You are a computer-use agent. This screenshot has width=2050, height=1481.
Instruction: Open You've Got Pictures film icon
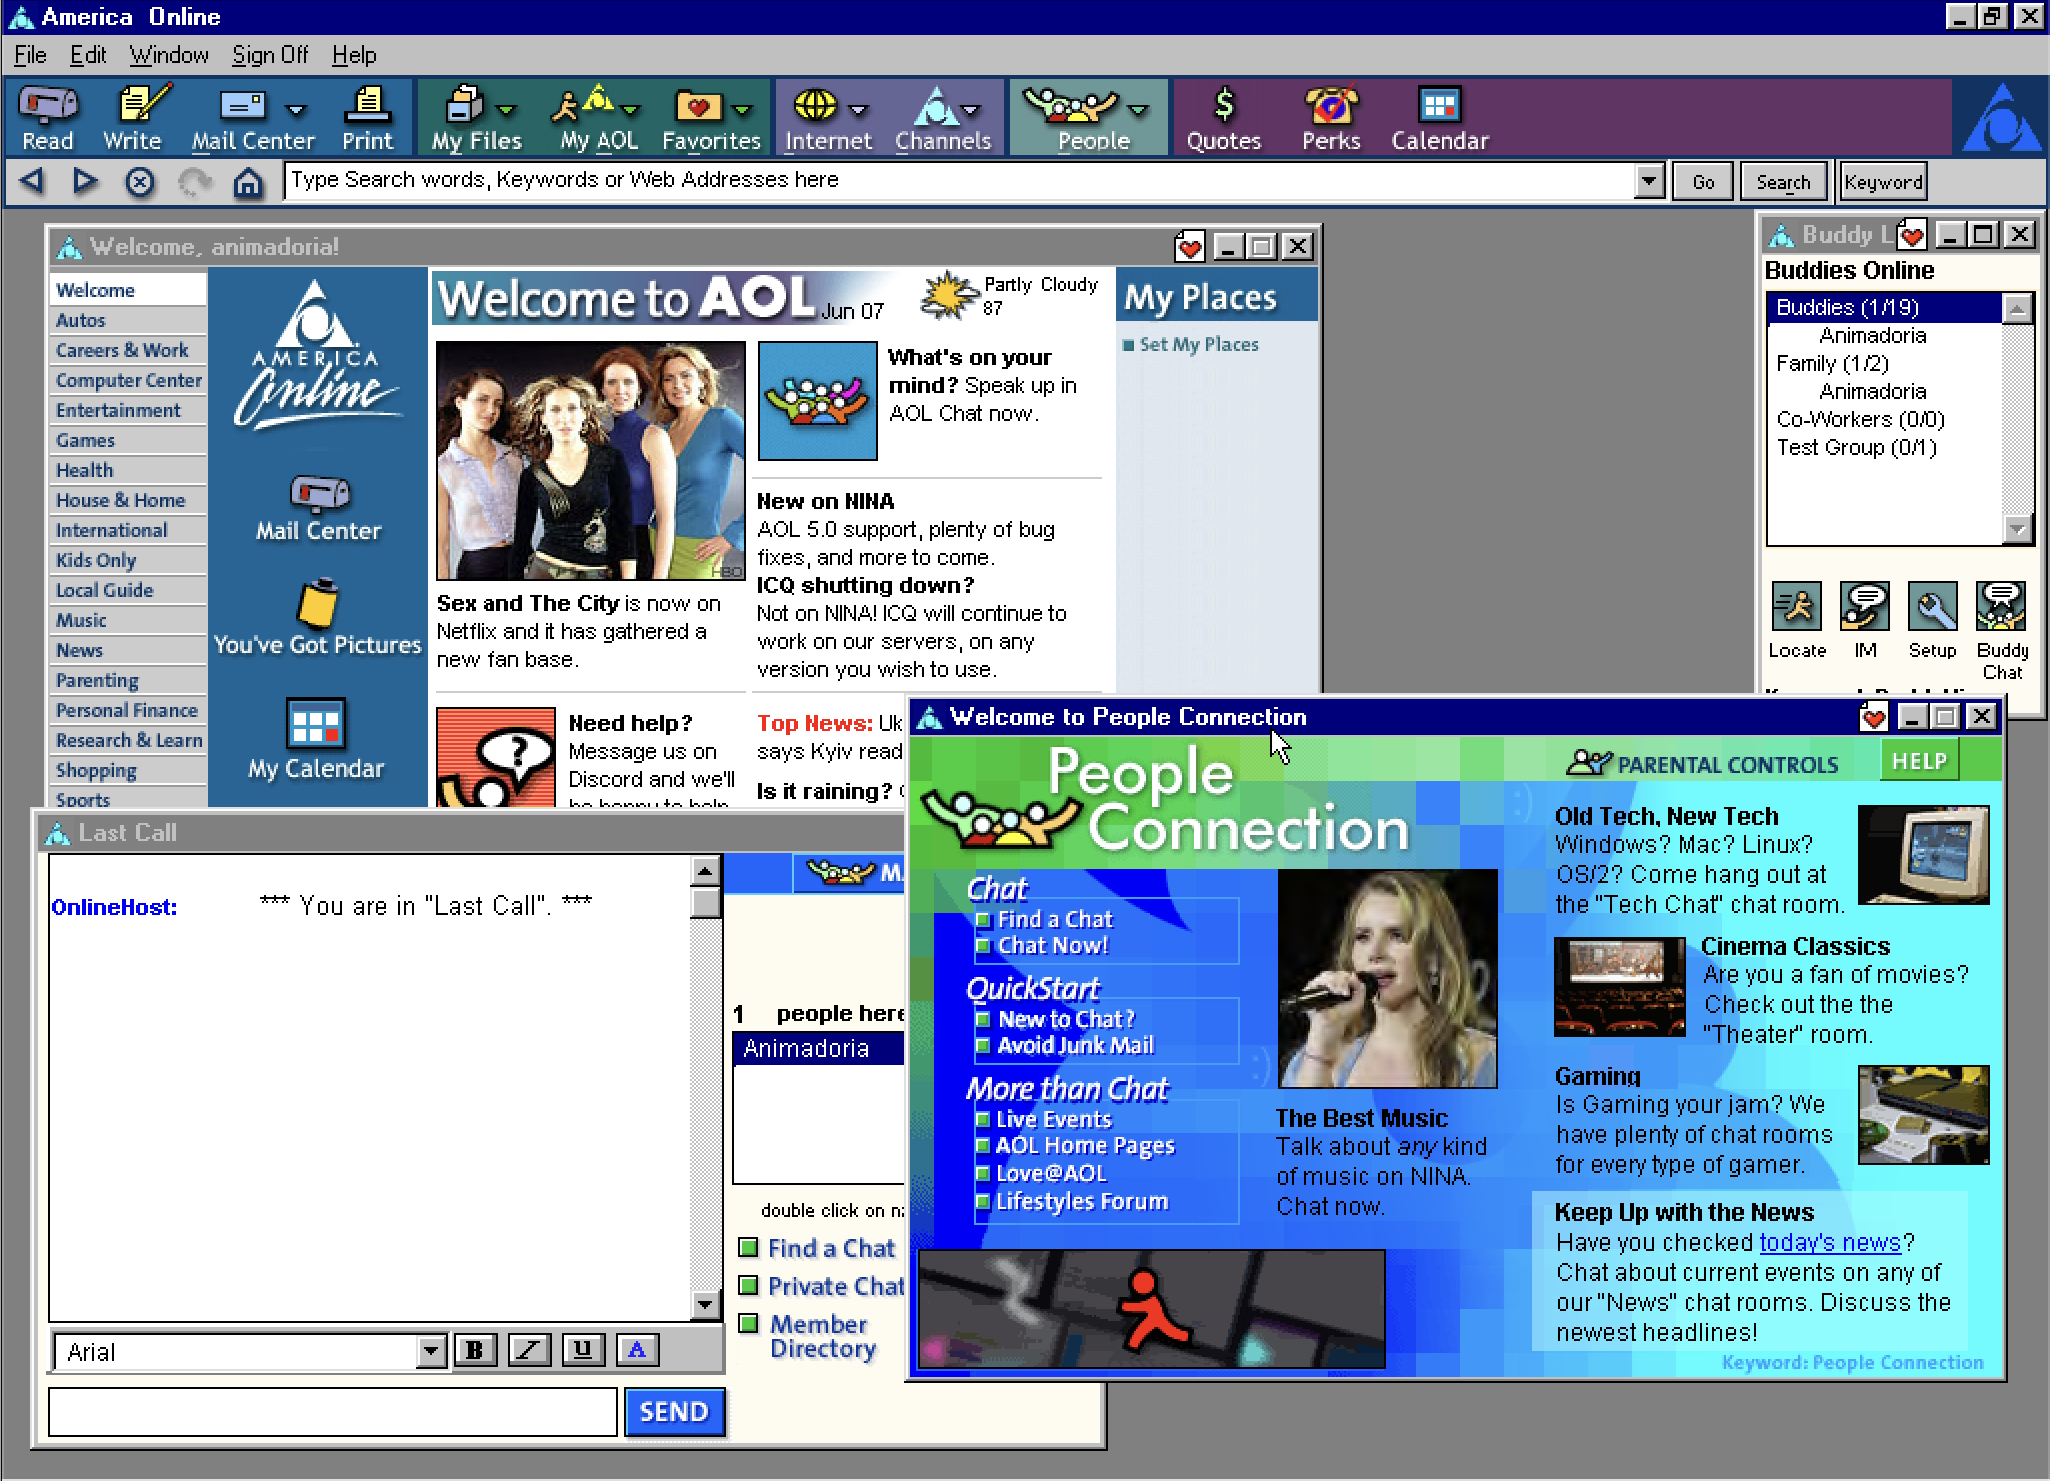[x=318, y=618]
